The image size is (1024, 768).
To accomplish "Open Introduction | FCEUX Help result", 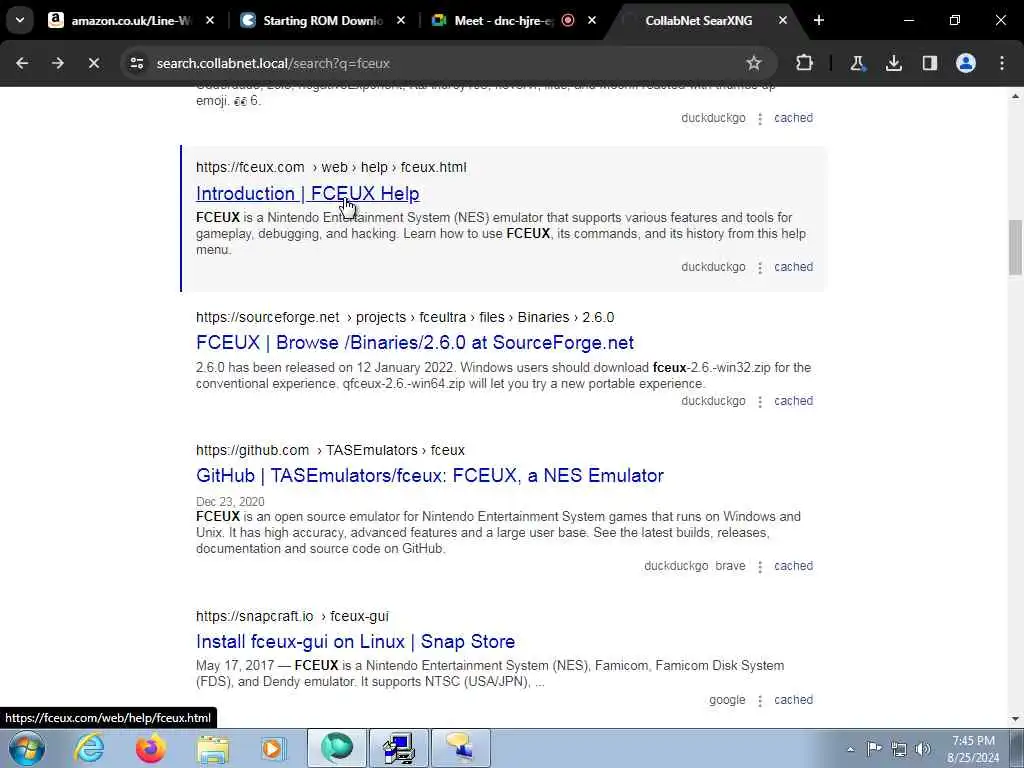I will point(308,194).
